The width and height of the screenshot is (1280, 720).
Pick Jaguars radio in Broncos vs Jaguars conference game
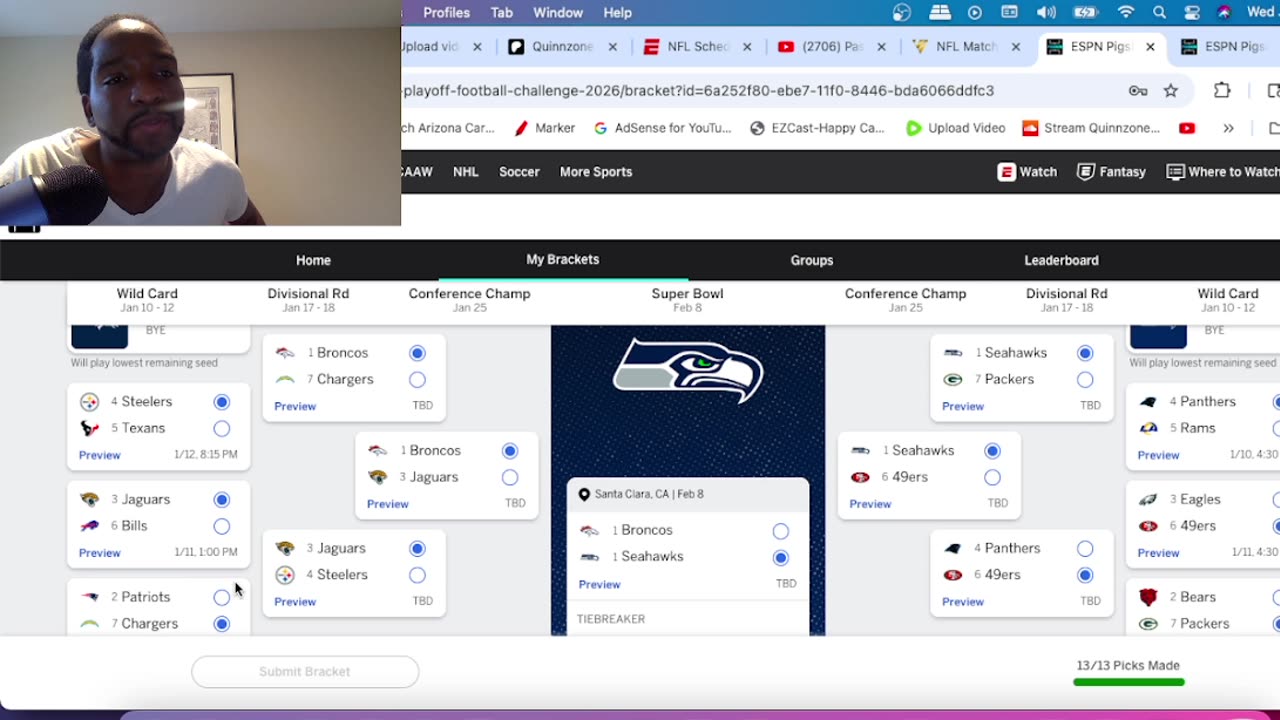pyautogui.click(x=510, y=478)
